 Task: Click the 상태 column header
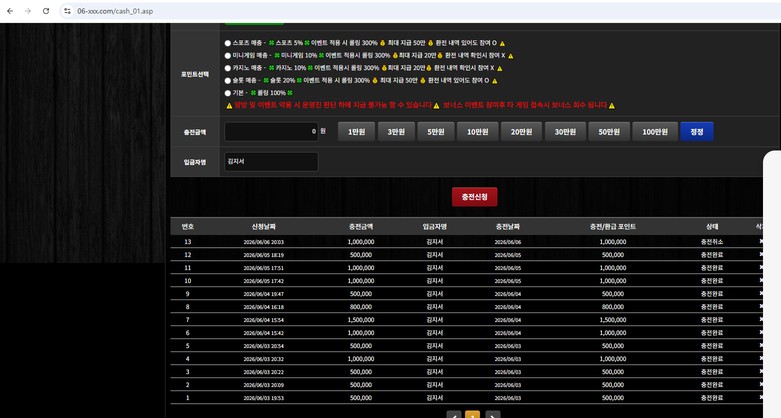[x=712, y=226]
